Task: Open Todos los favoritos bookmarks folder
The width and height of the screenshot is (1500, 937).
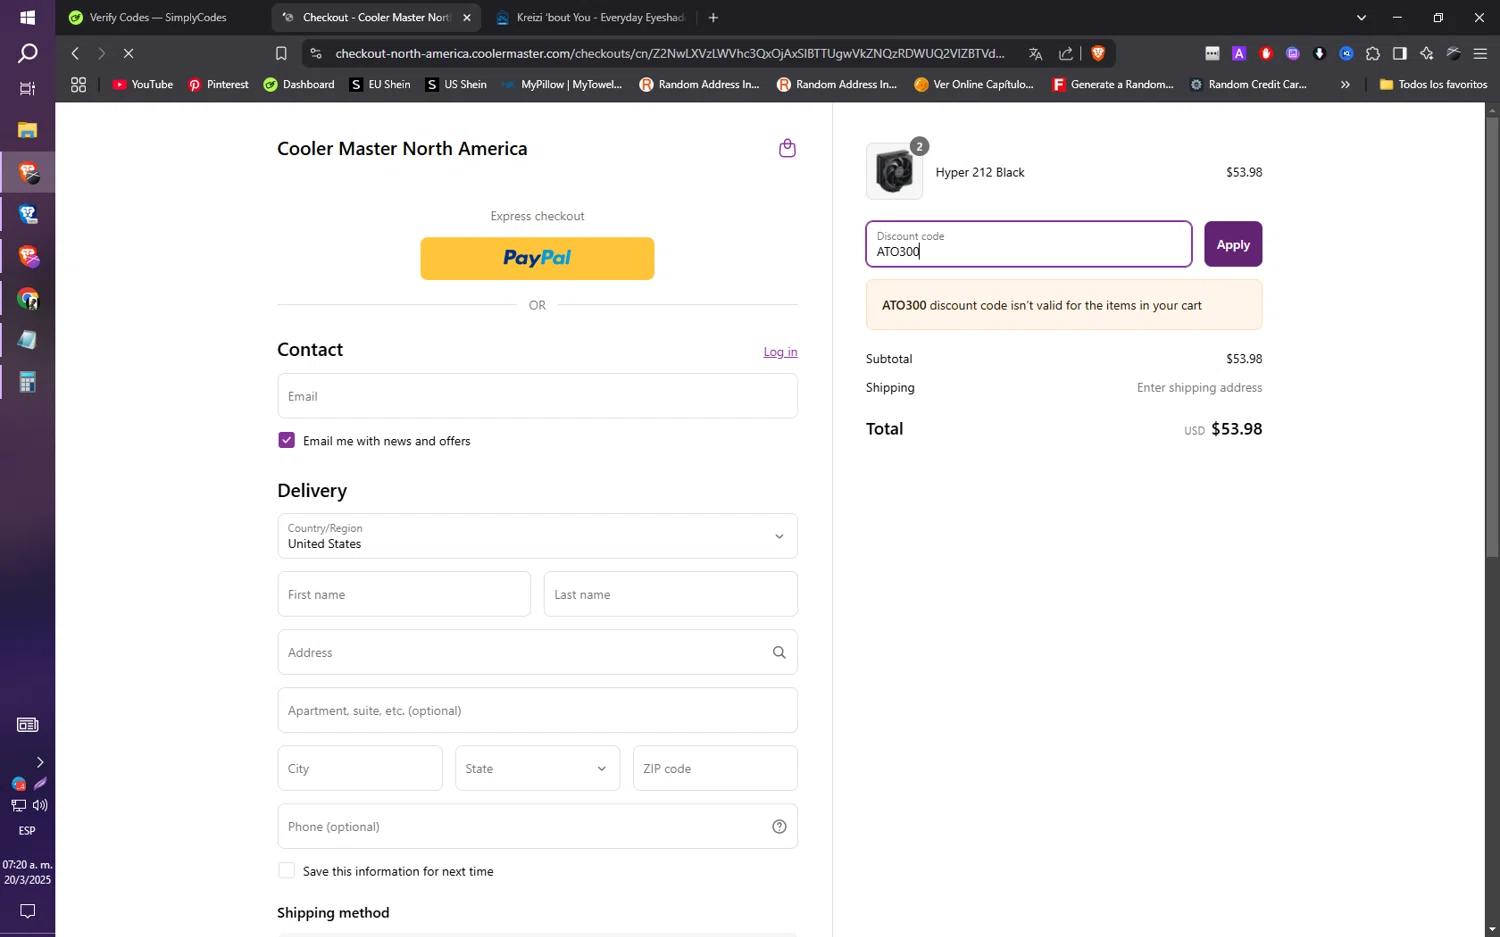Action: pos(1433,85)
